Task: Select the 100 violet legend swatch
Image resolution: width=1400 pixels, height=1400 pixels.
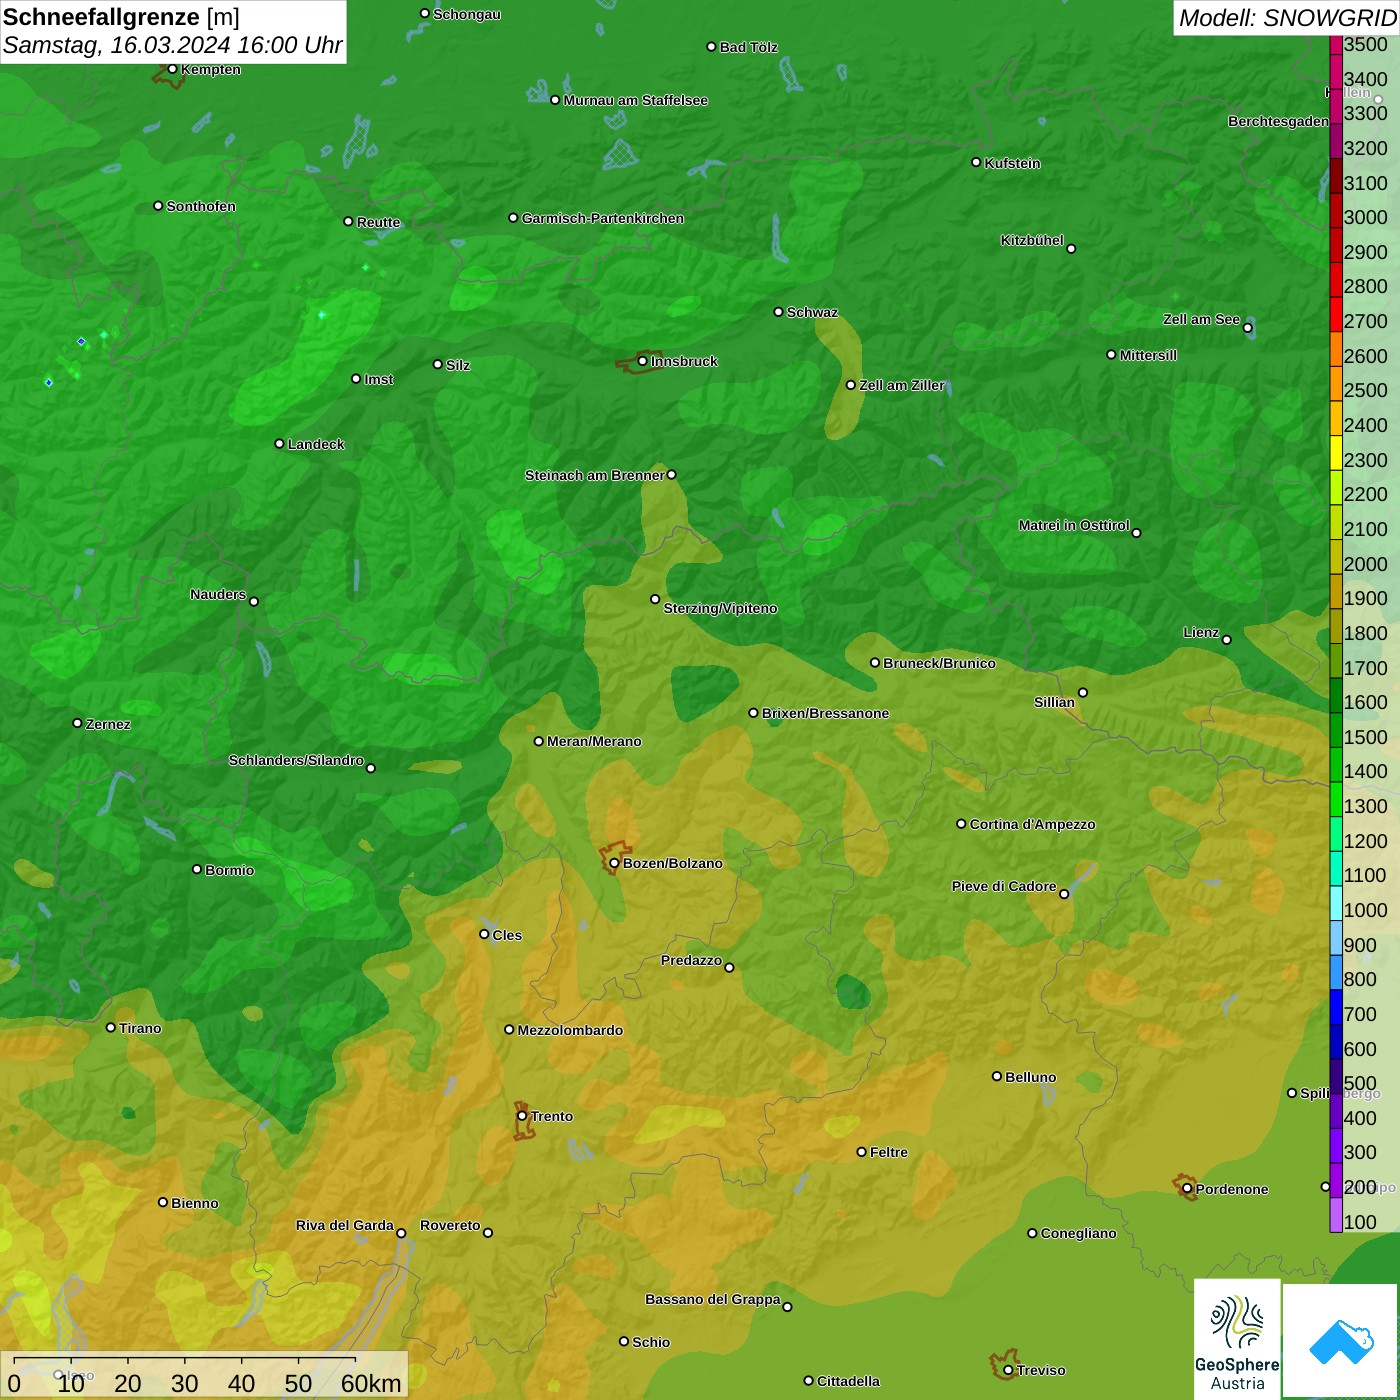Action: (1336, 1215)
